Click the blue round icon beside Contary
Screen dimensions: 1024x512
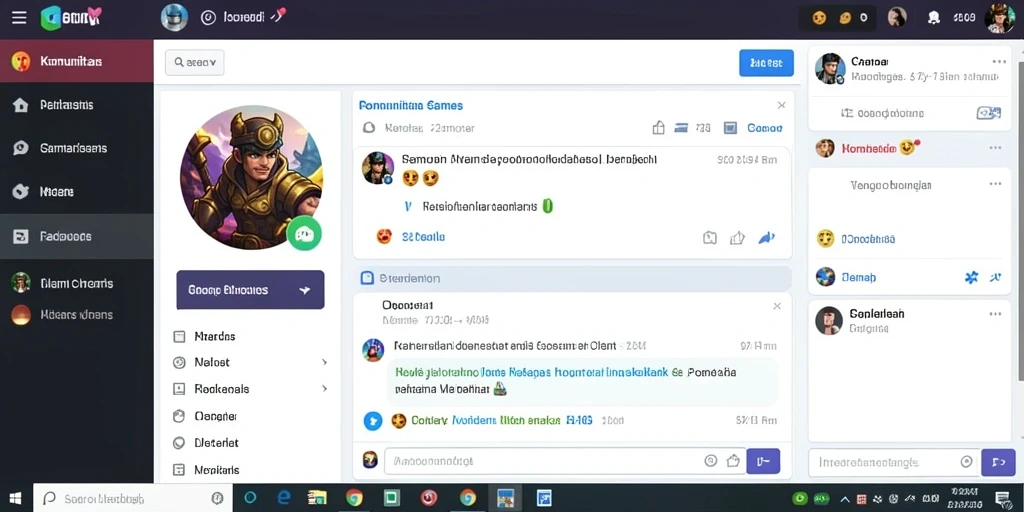tap(372, 421)
